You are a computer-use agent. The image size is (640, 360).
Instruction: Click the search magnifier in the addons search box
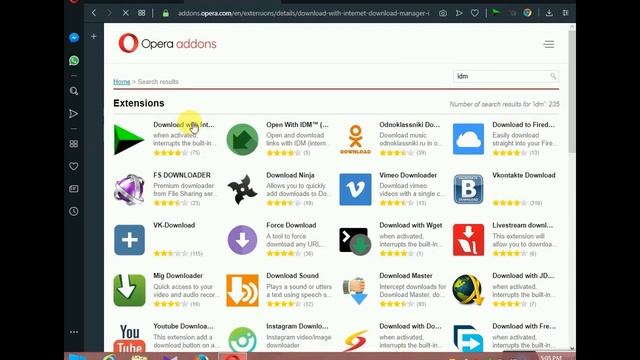pos(553,76)
